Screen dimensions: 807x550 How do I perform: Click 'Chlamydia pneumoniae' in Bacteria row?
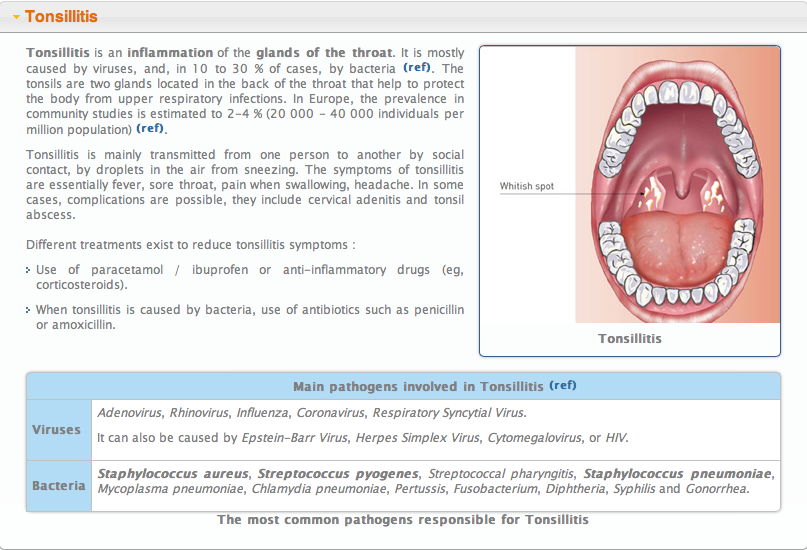click(319, 489)
